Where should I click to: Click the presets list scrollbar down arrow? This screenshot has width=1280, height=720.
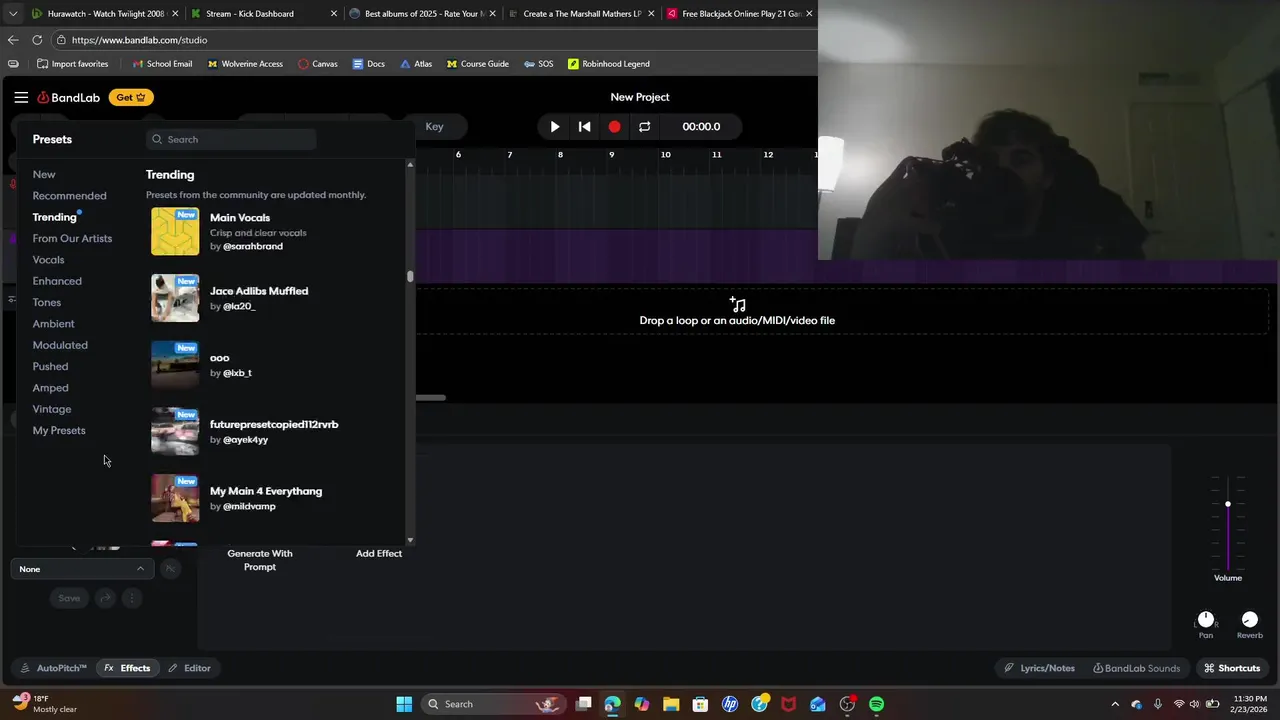click(x=410, y=540)
